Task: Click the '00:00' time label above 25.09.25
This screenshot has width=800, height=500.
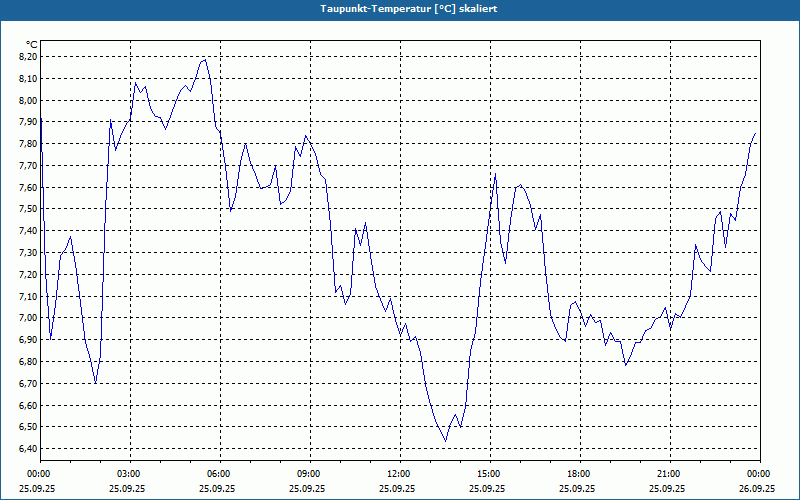Action: (x=37, y=474)
